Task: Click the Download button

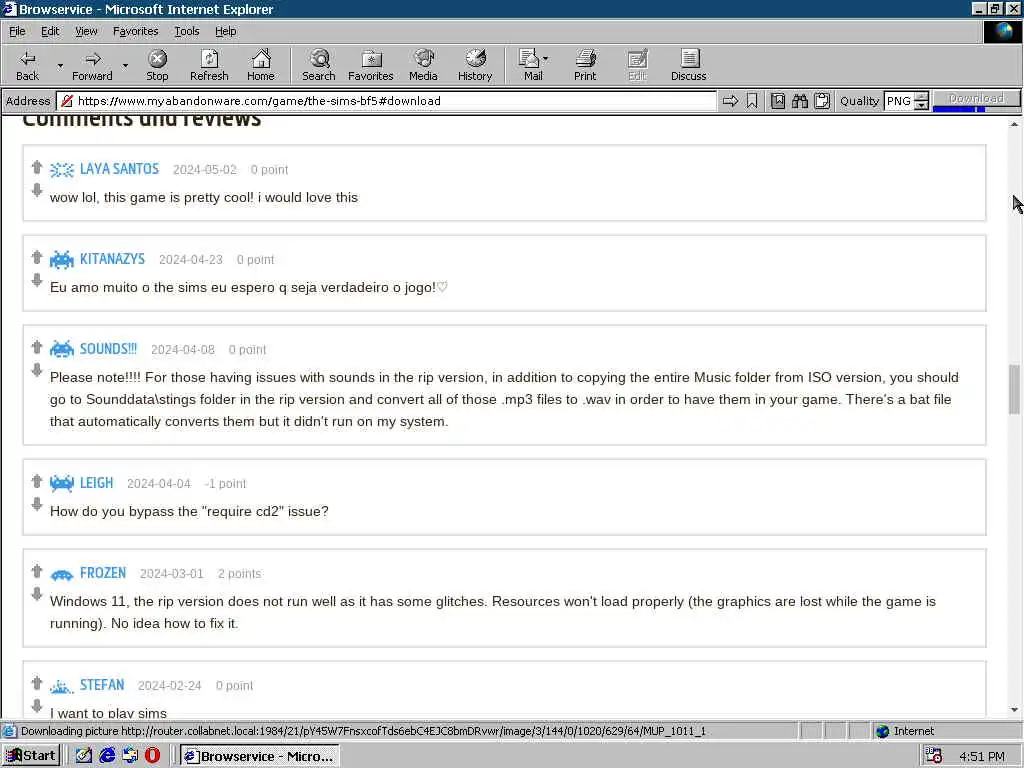Action: pyautogui.click(x=976, y=98)
